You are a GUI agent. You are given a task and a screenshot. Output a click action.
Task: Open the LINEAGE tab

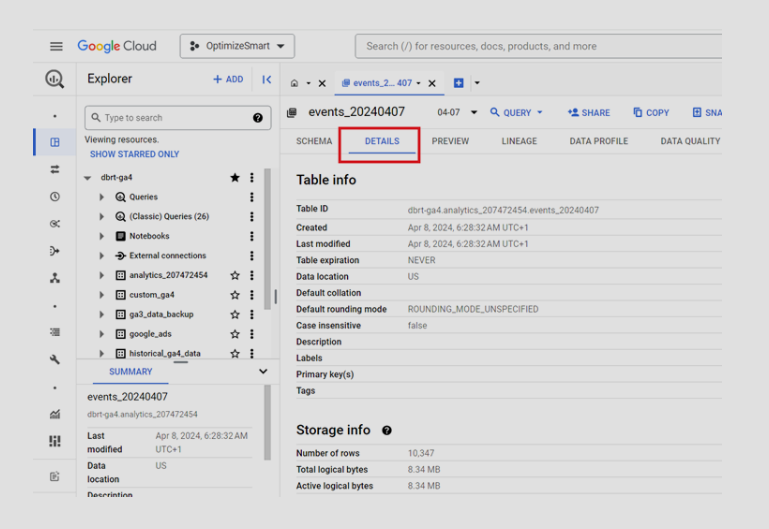click(519, 141)
